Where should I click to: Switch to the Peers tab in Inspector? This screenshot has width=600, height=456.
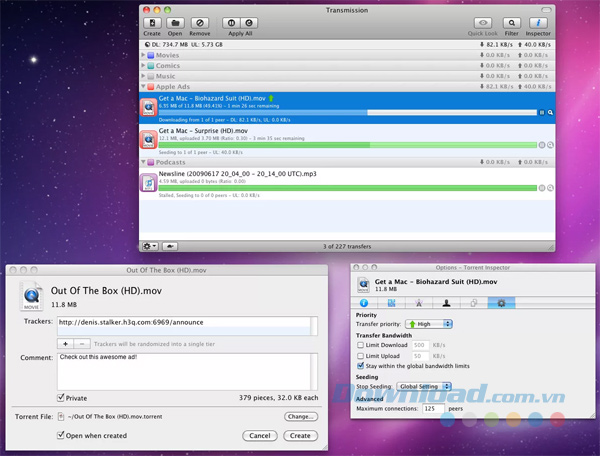447,301
